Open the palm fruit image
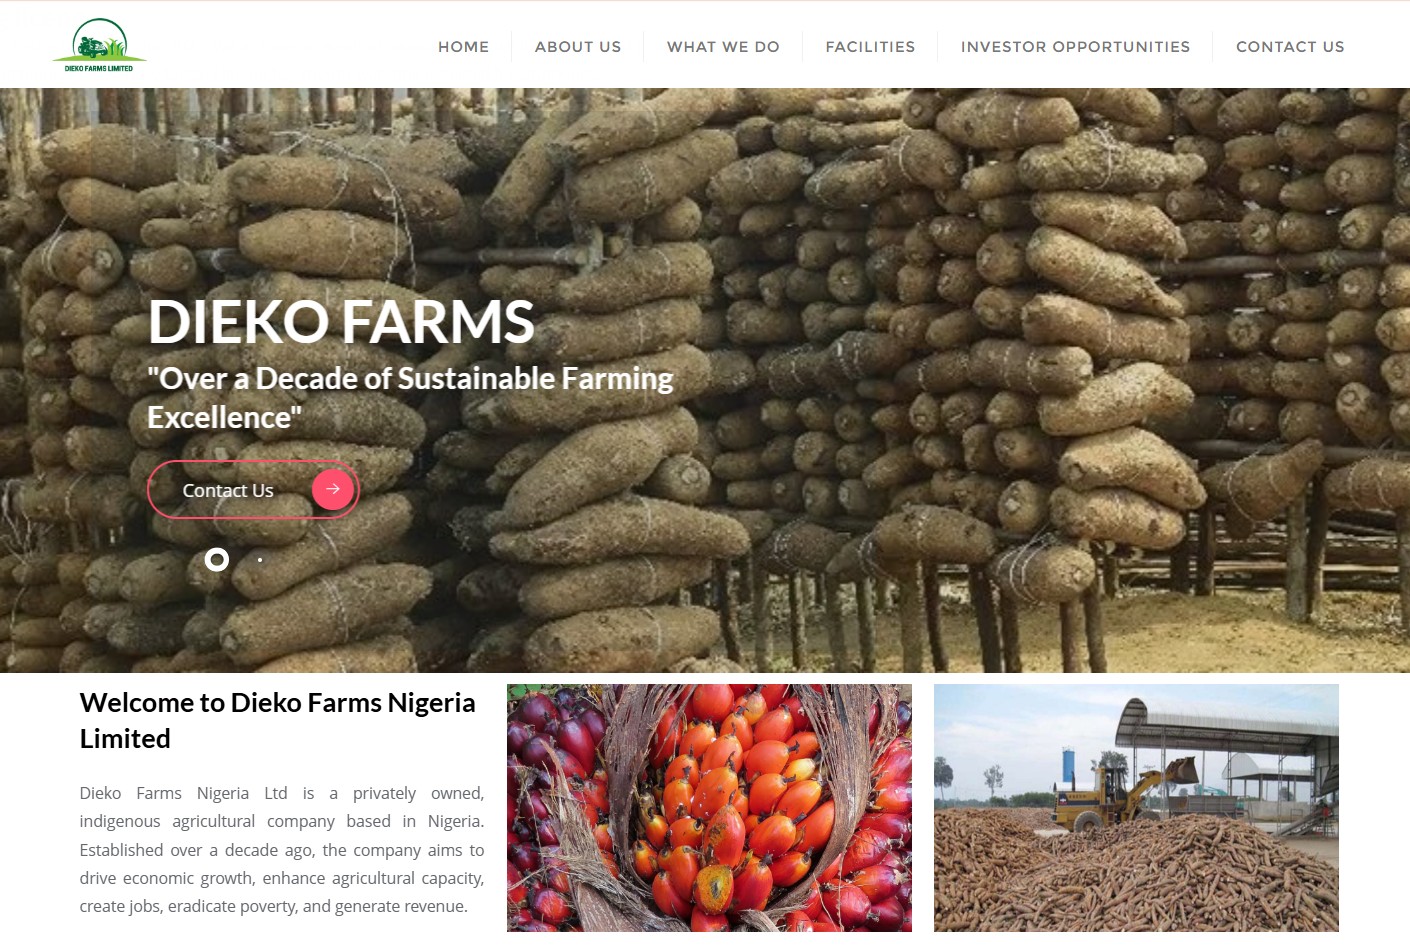This screenshot has height=949, width=1410. [x=709, y=808]
